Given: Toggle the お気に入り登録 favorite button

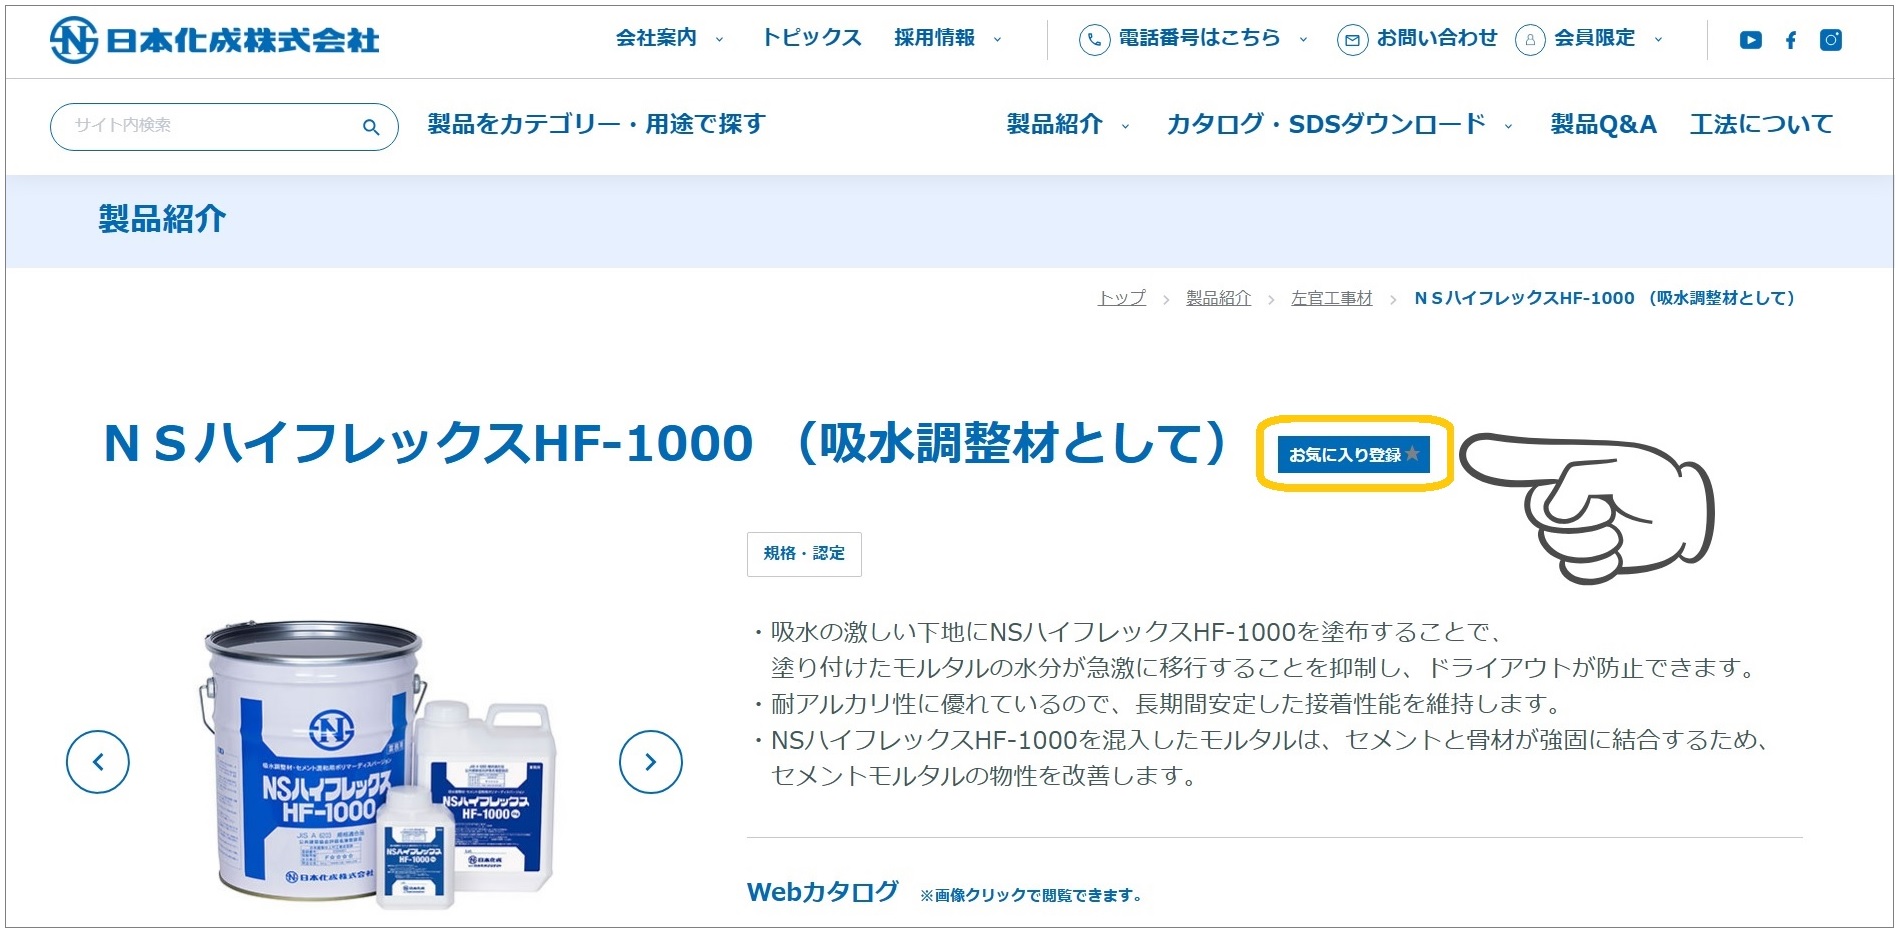Looking at the screenshot, I should (x=1353, y=454).
